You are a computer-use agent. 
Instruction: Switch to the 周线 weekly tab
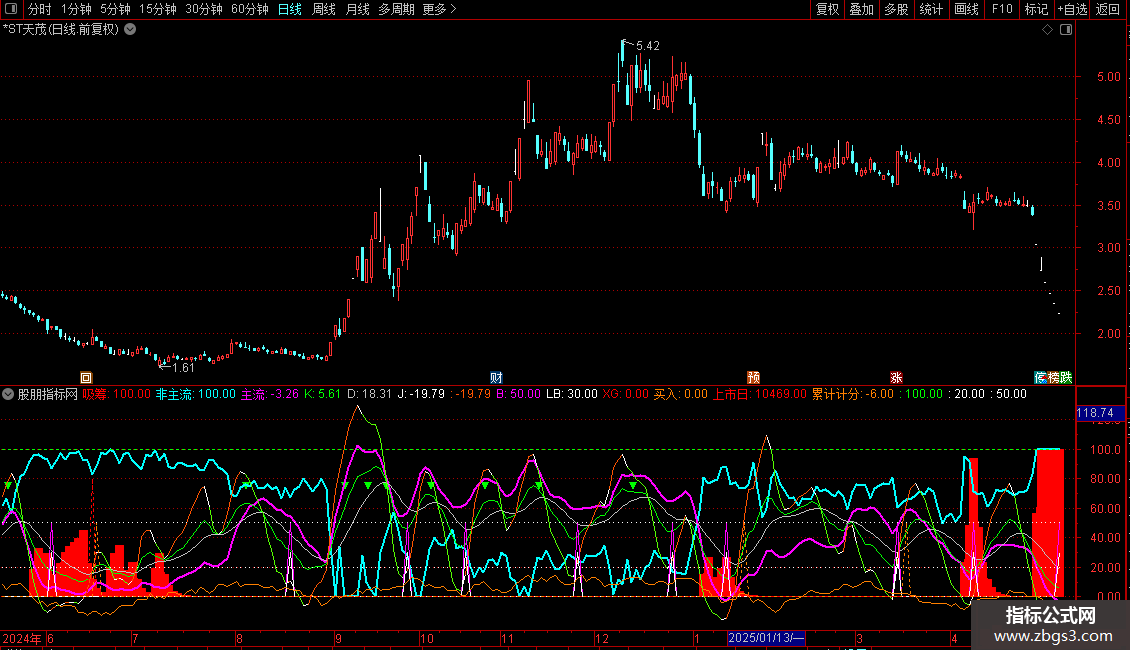[x=324, y=9]
